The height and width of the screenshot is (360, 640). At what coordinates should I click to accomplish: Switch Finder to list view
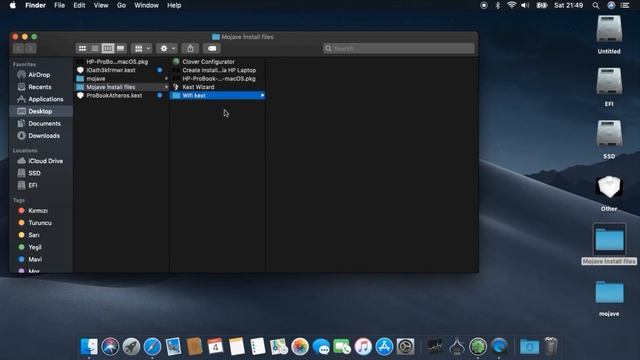pos(95,48)
